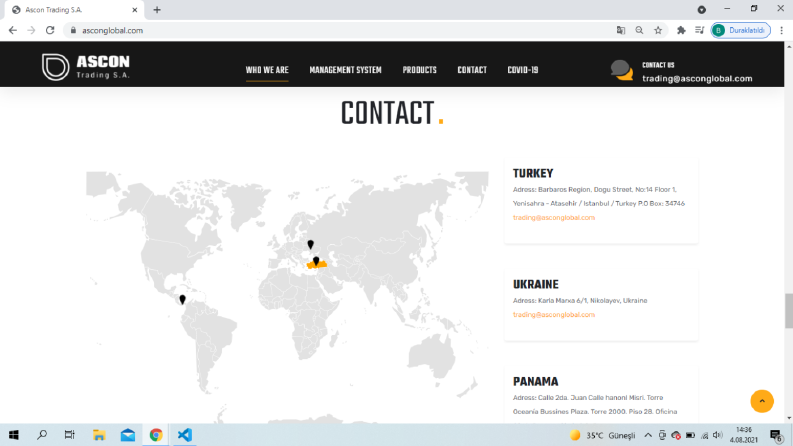Close the Ascon Trading S.A. tab
Image resolution: width=793 pixels, height=446 pixels.
click(135, 10)
